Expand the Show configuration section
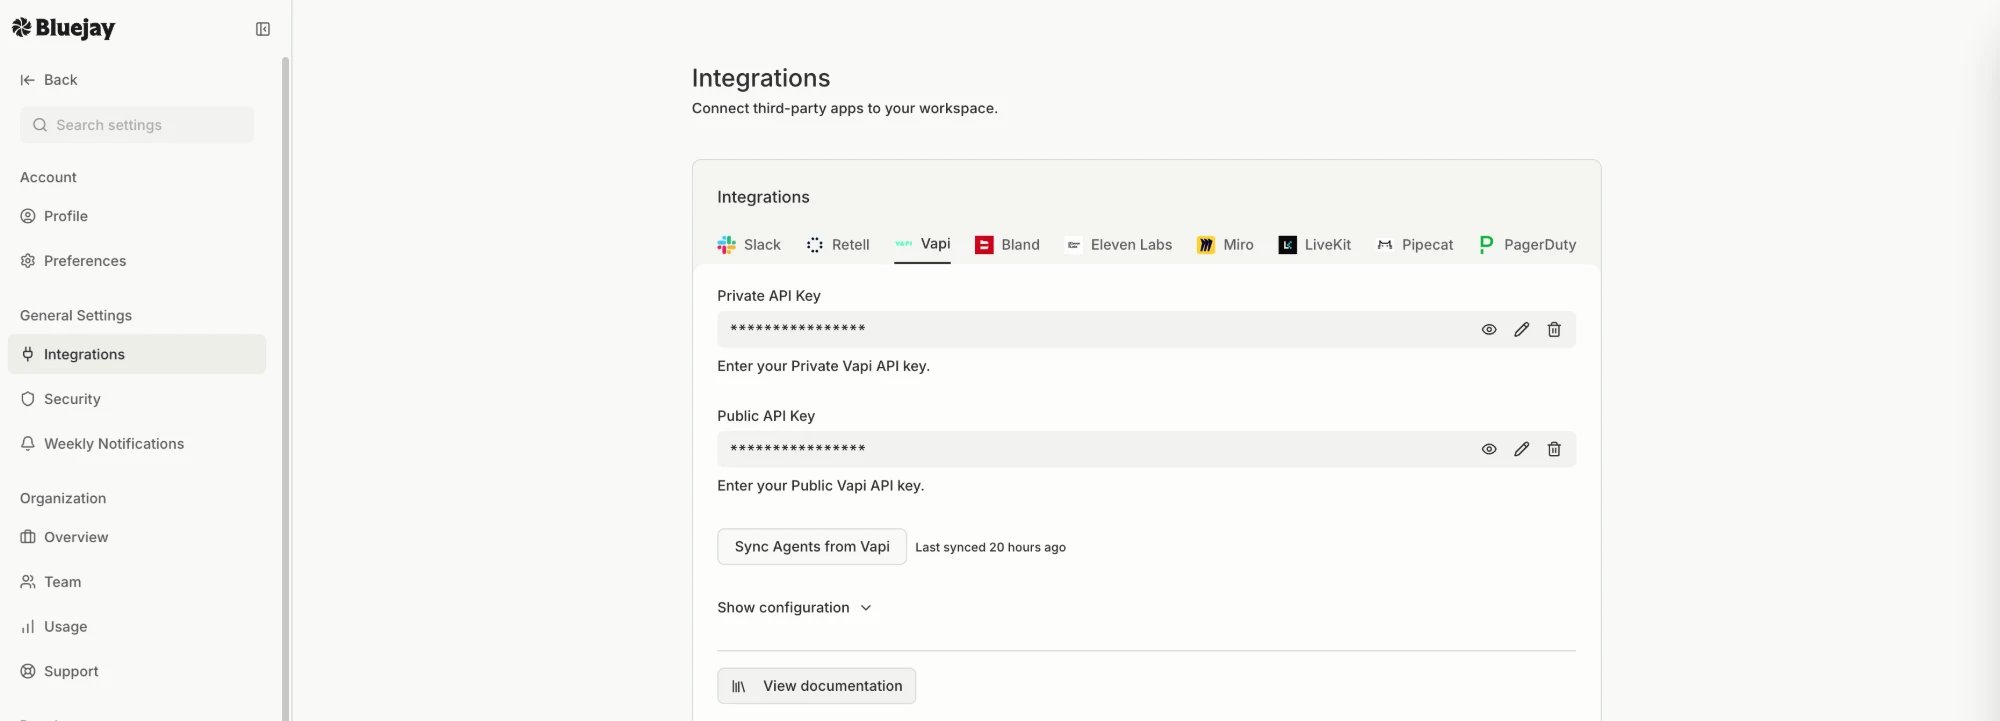Image resolution: width=2000 pixels, height=721 pixels. pyautogui.click(x=794, y=607)
